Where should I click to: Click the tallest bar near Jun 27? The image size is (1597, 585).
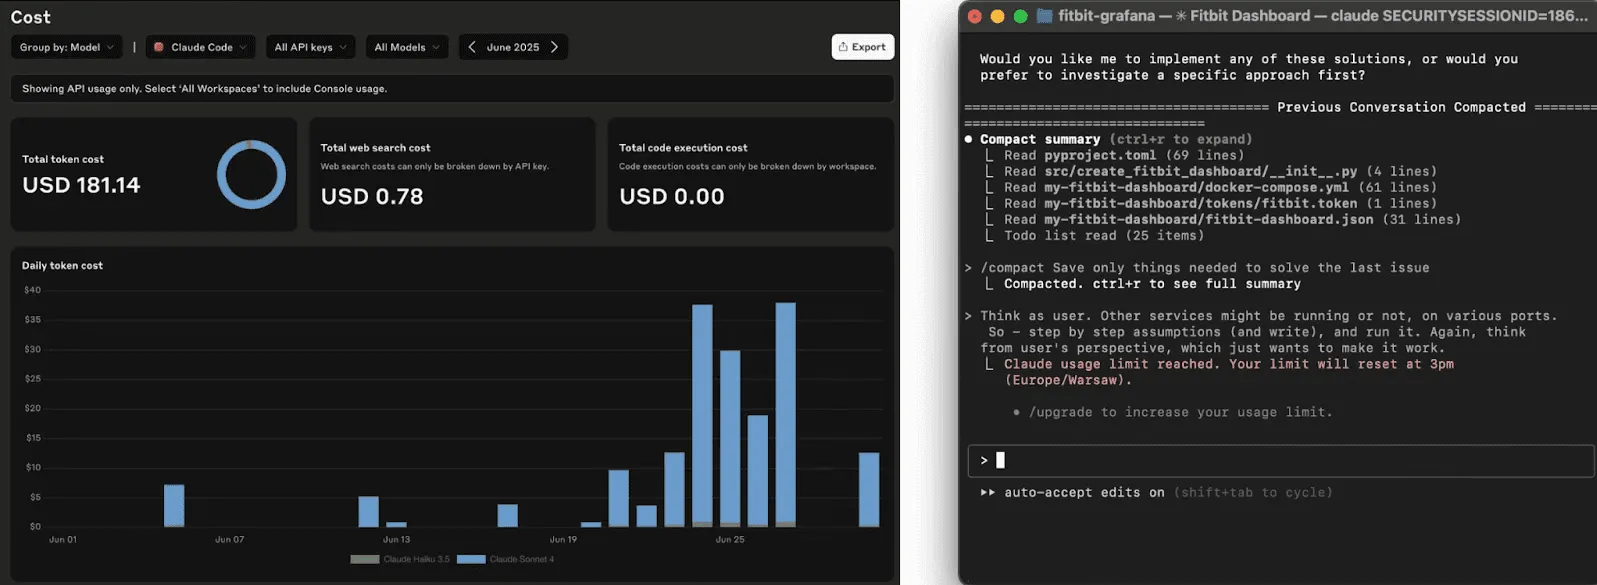pyautogui.click(x=786, y=414)
